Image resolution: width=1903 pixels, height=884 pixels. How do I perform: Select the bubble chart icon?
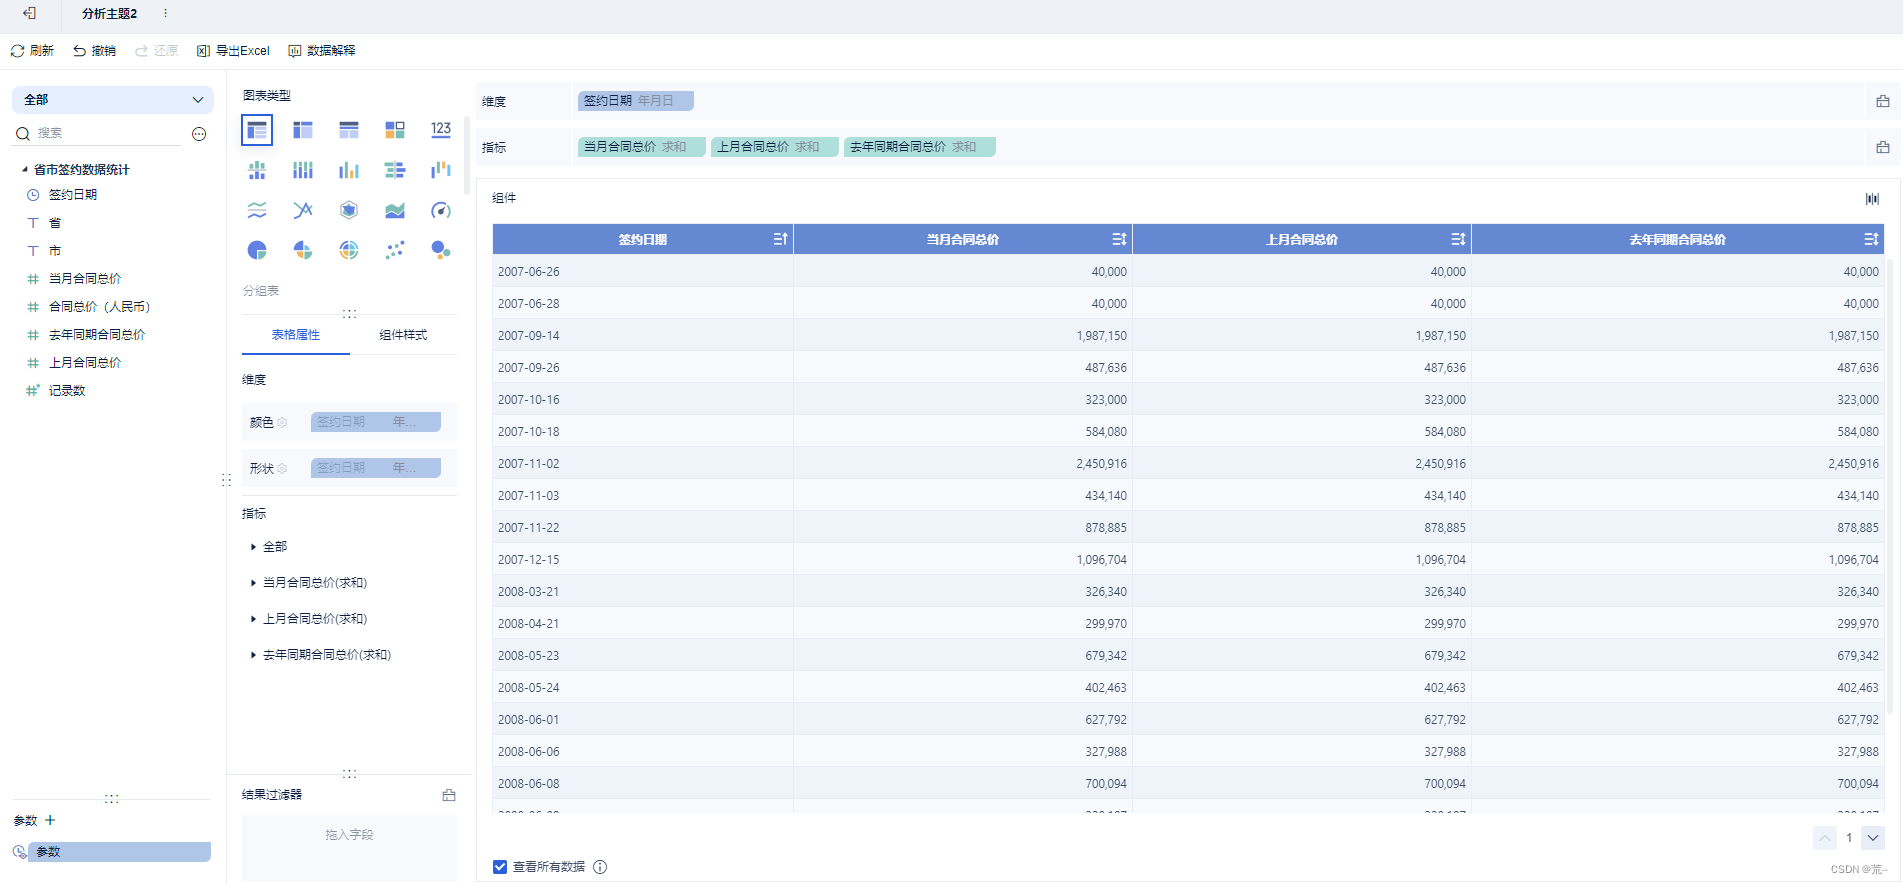click(x=441, y=250)
